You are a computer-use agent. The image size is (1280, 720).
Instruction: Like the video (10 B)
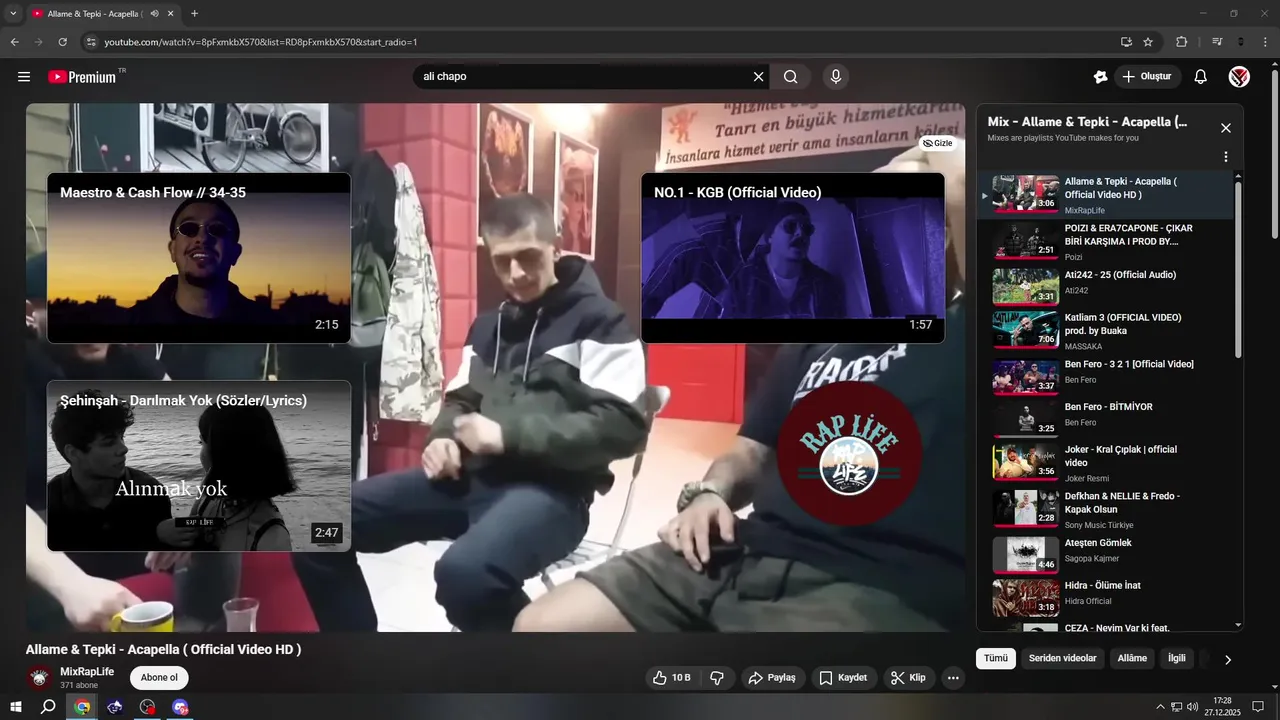(672, 677)
